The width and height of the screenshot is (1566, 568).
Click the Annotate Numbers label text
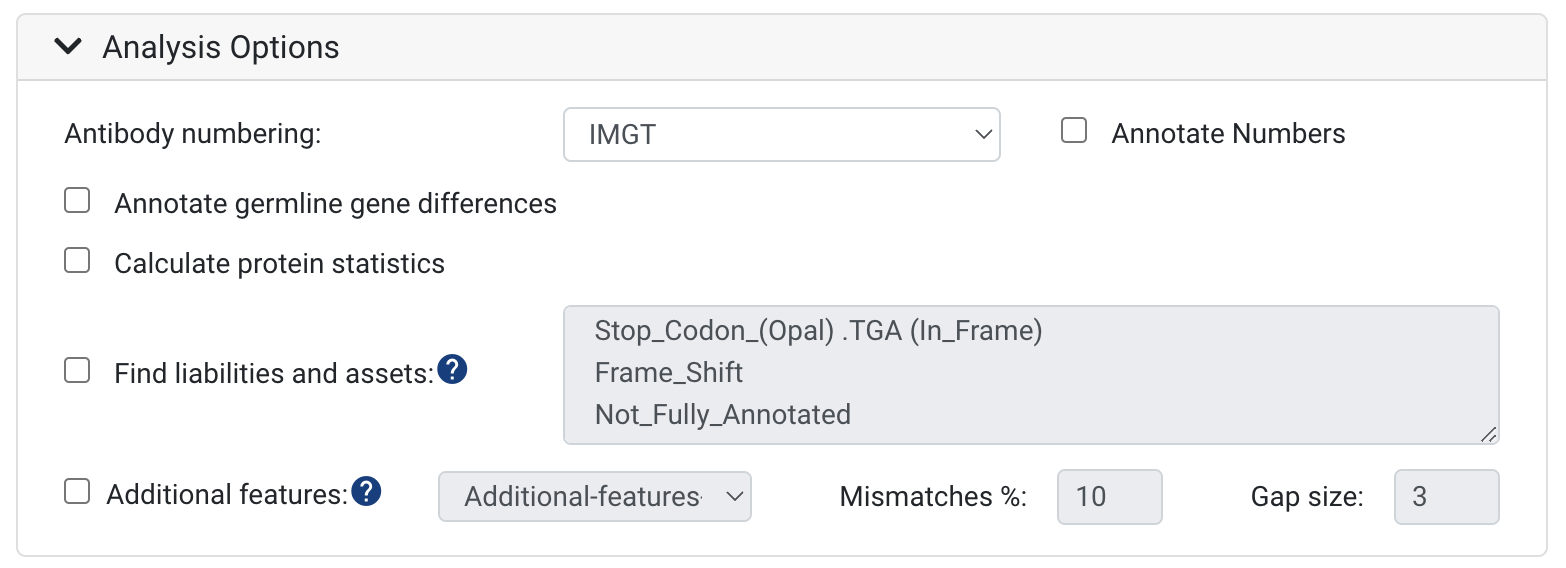(x=1228, y=134)
